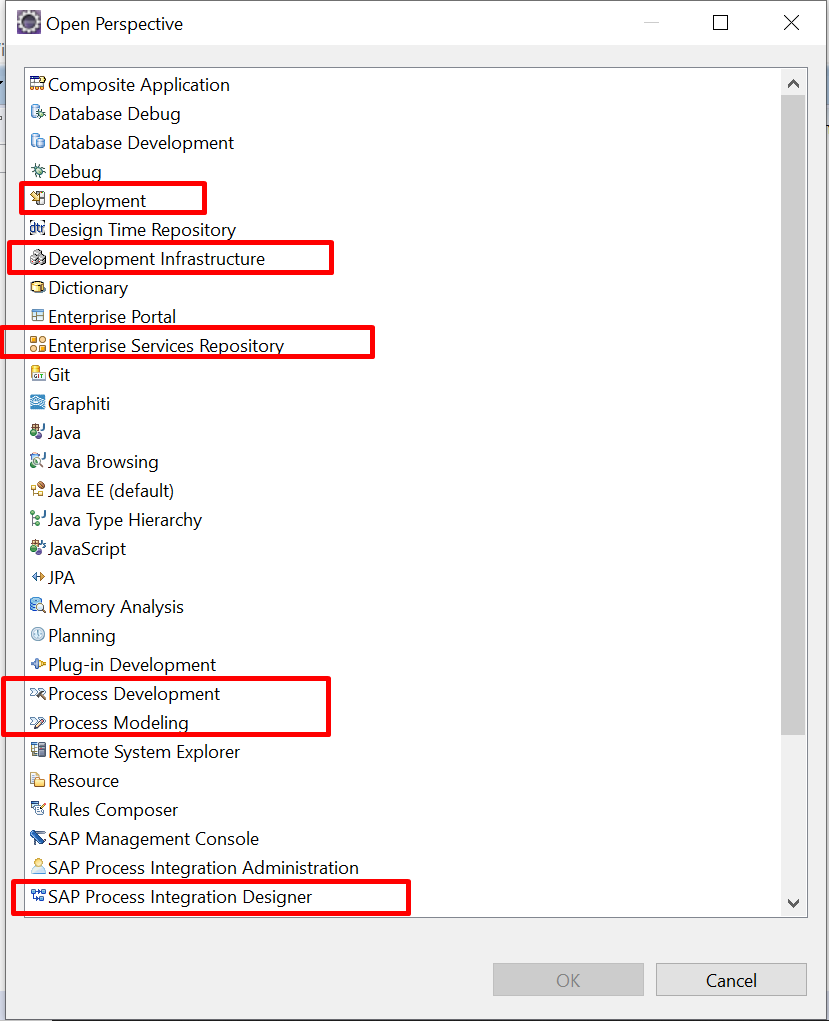This screenshot has height=1021, width=829.
Task: Click the Resource folder icon
Action: click(x=38, y=780)
